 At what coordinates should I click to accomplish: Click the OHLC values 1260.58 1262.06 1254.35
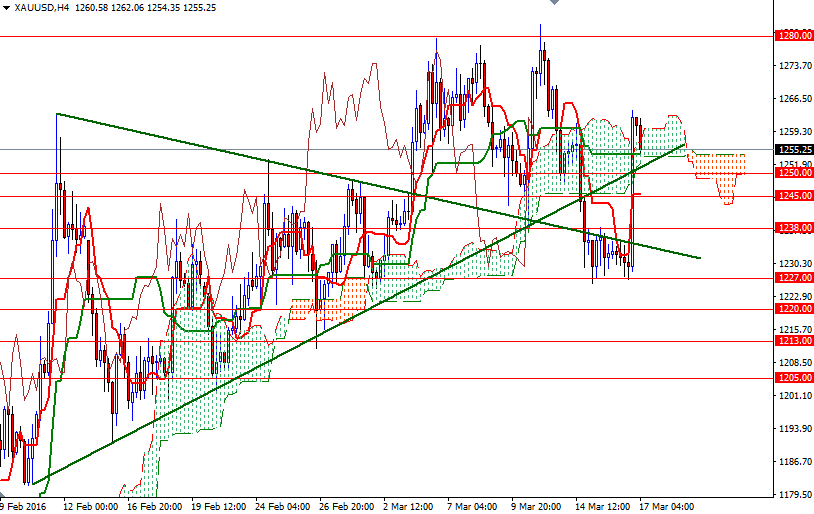(127, 8)
